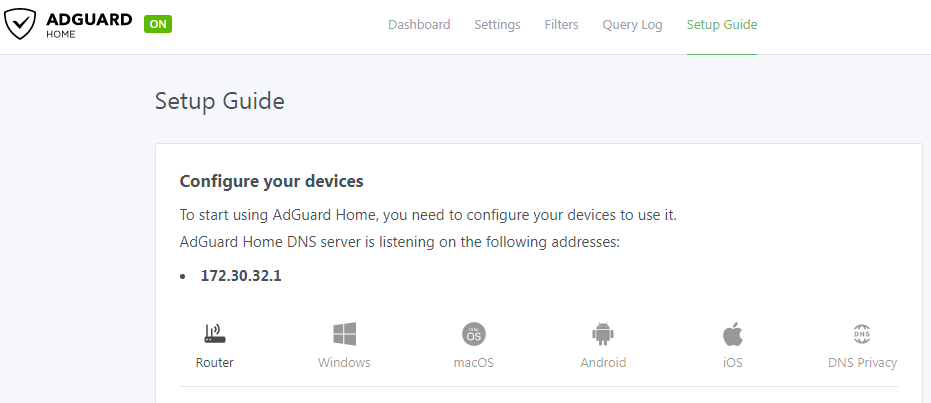Open the Setup Guide page
This screenshot has width=931, height=403.
(x=722, y=25)
